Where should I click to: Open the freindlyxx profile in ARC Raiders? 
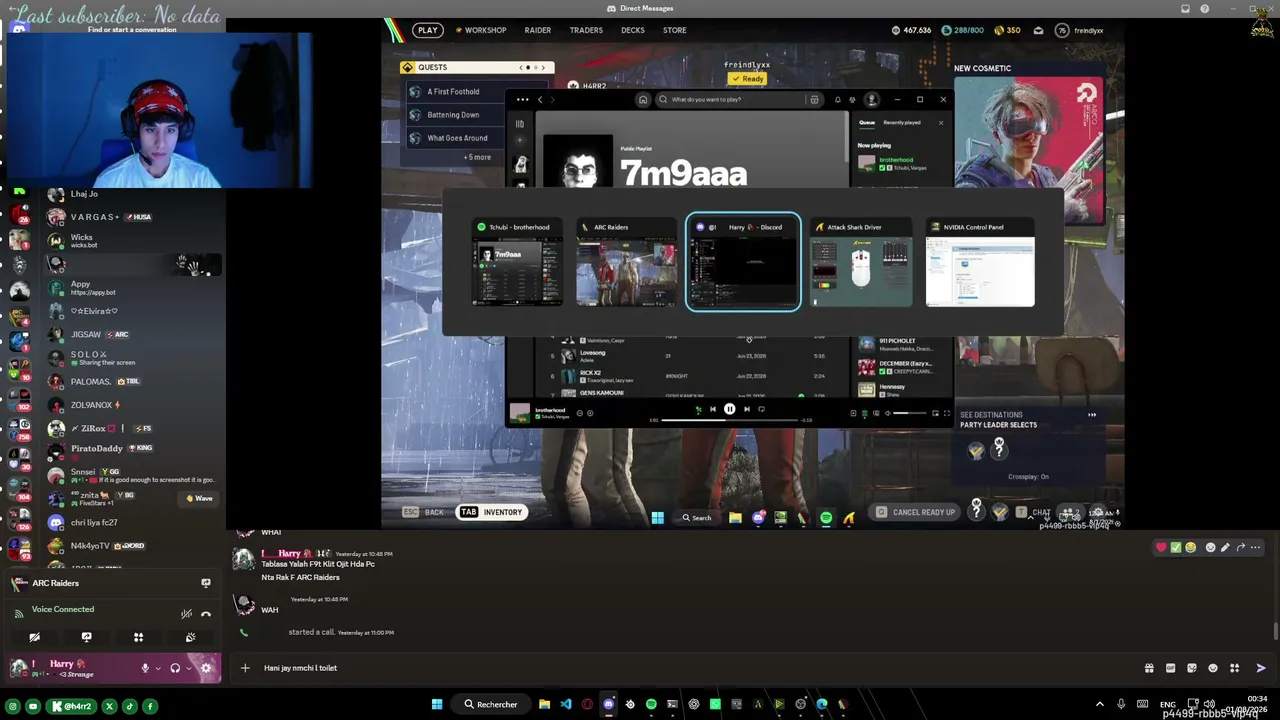[x=1080, y=30]
